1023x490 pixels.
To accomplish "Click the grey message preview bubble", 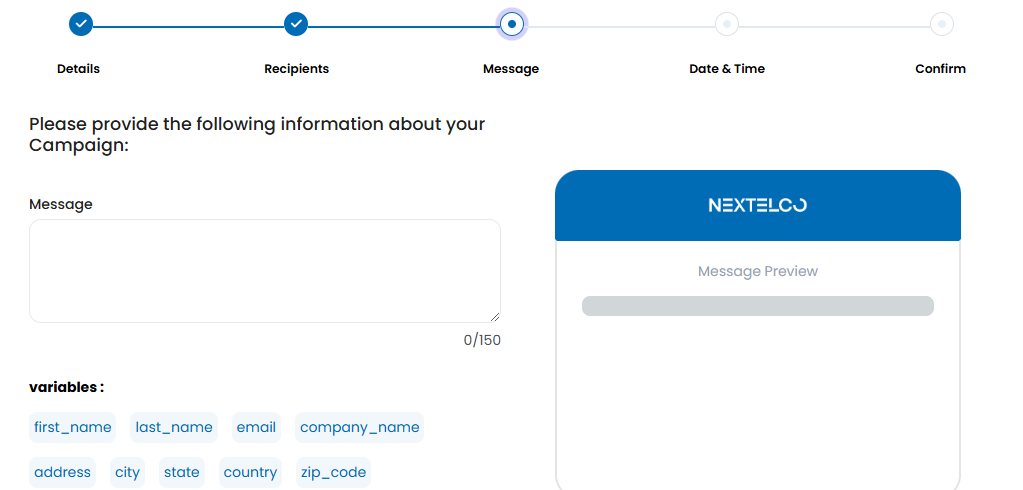I will 757,306.
